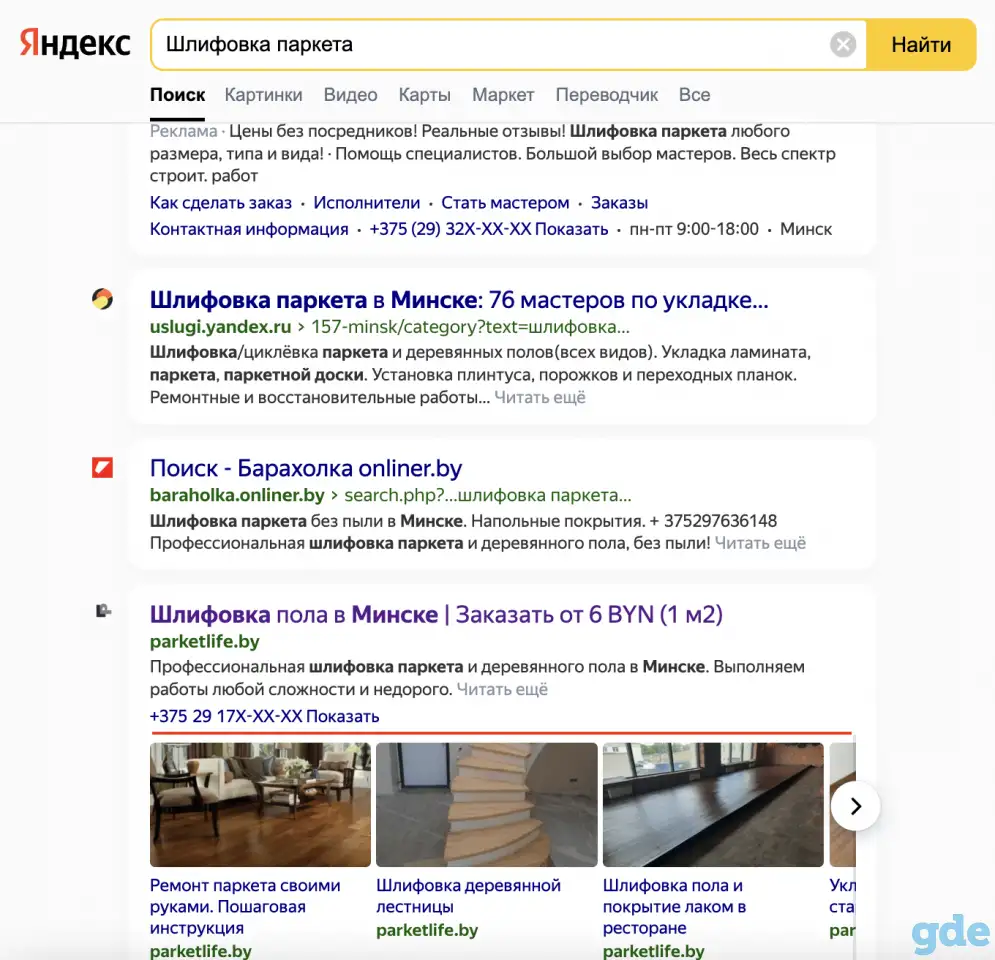Open the Картинки tab

(263, 95)
